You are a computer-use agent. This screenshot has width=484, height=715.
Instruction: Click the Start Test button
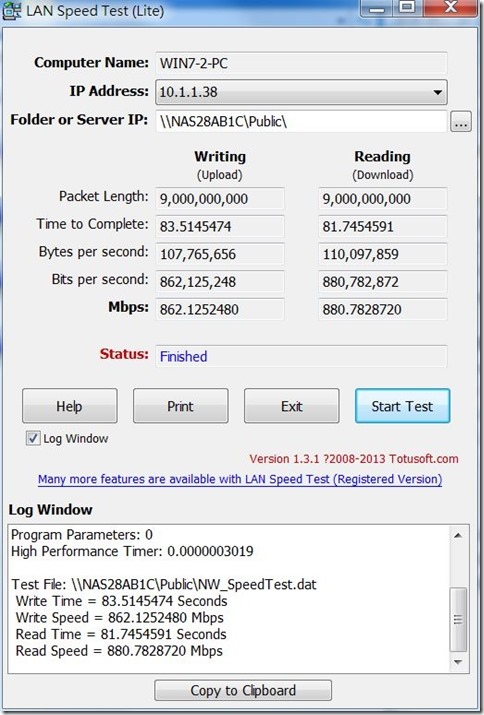point(402,406)
